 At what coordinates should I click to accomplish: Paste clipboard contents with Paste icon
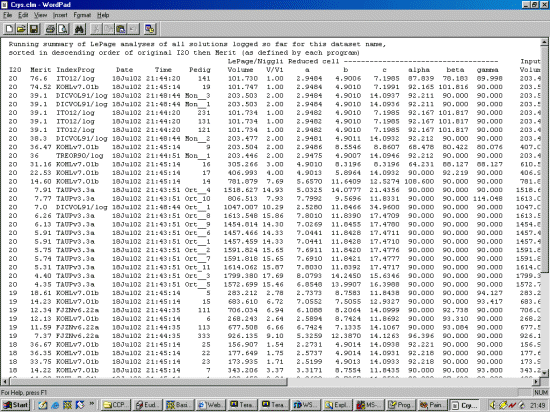(x=121, y=29)
